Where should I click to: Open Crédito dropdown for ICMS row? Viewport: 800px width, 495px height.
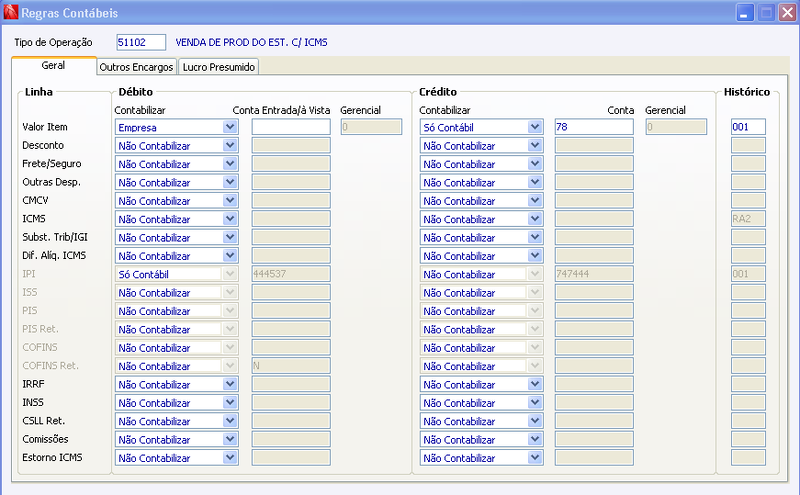535,219
